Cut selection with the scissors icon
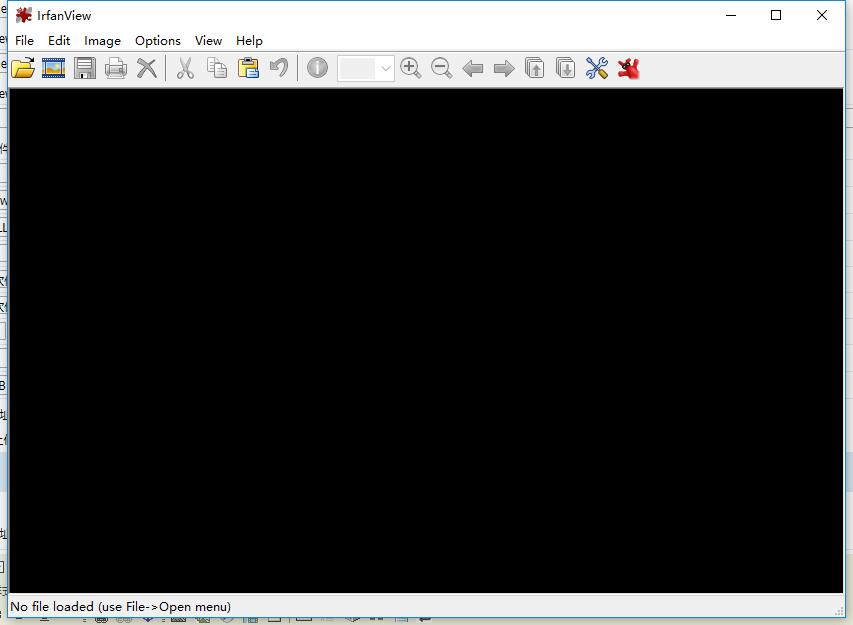Image resolution: width=853 pixels, height=625 pixels. 184,68
